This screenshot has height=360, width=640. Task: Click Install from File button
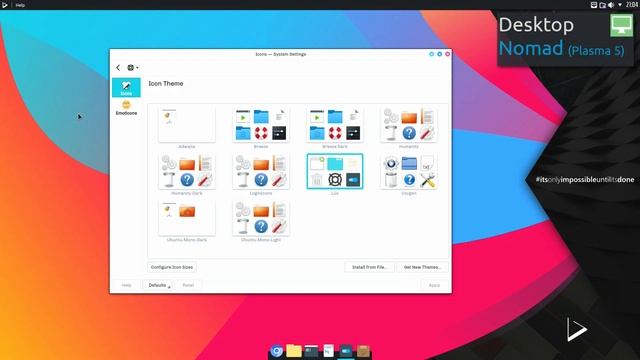369,267
